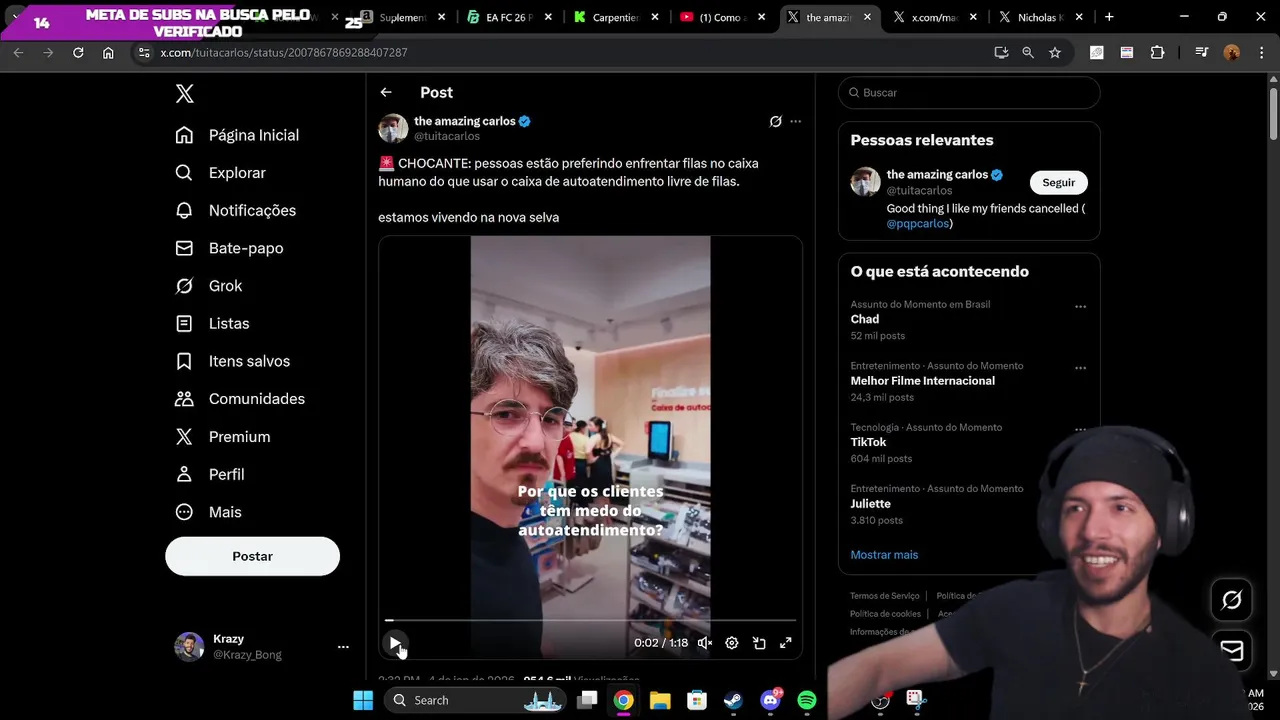1280x720 pixels.
Task: Open video settings gear
Action: click(x=732, y=643)
